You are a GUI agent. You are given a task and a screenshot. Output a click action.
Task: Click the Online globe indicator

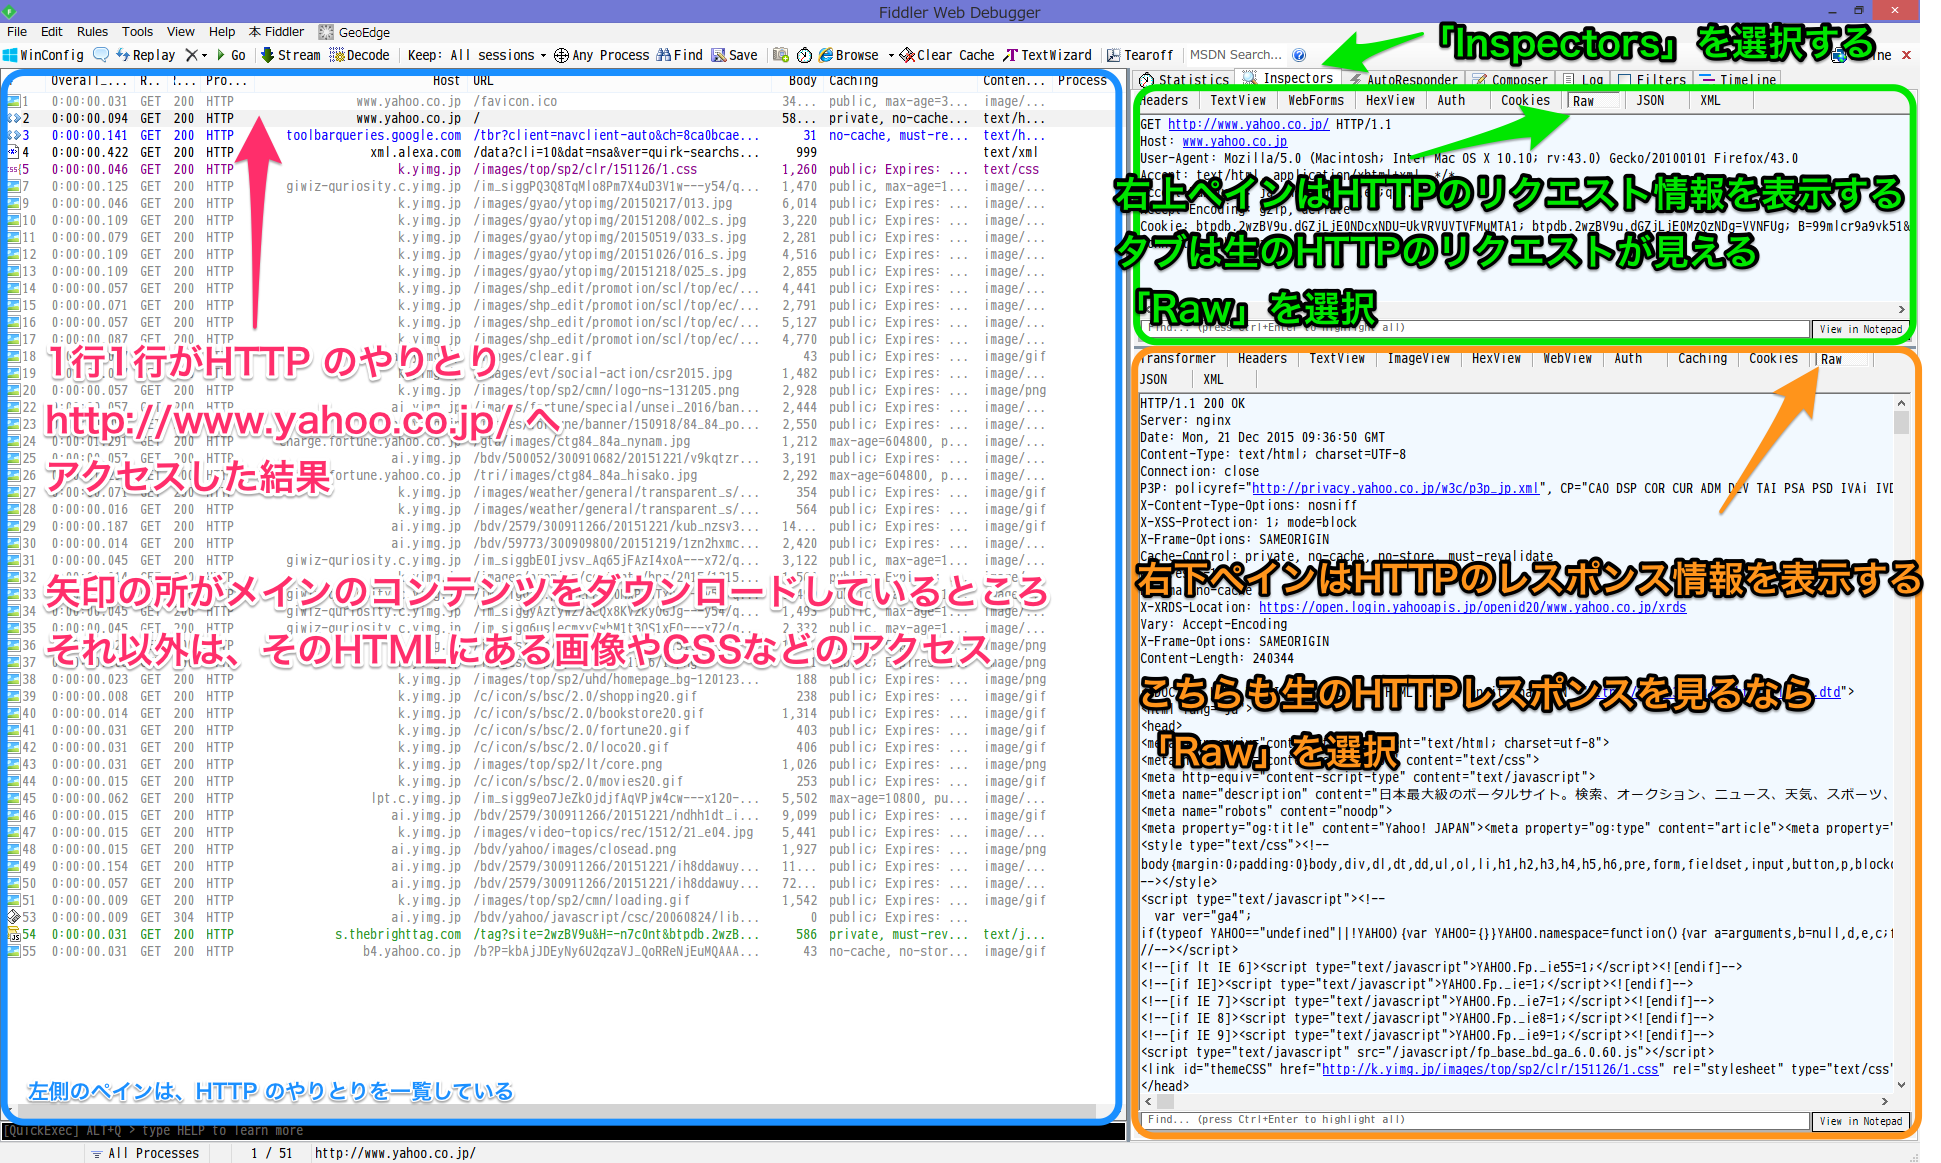coord(1839,55)
